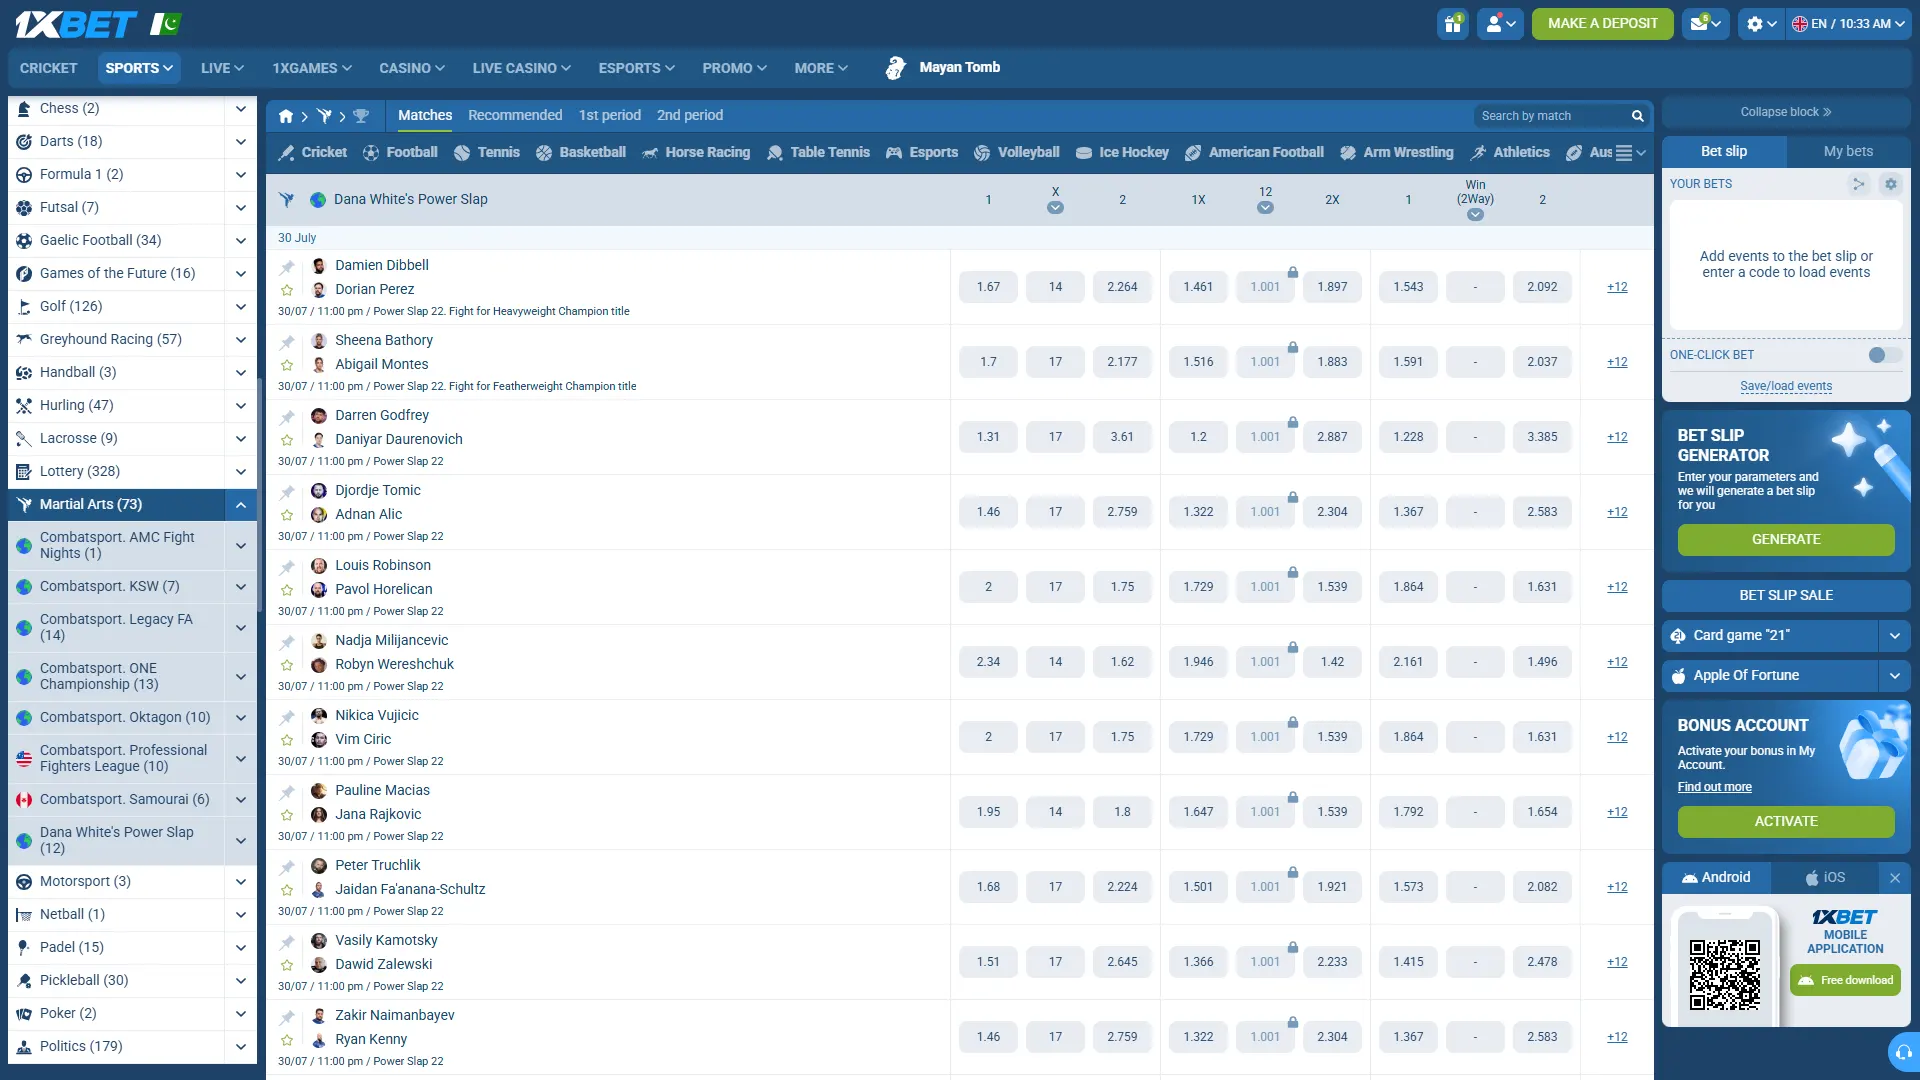
Task: Favorite the Darren Godfrey match star
Action: click(x=287, y=440)
